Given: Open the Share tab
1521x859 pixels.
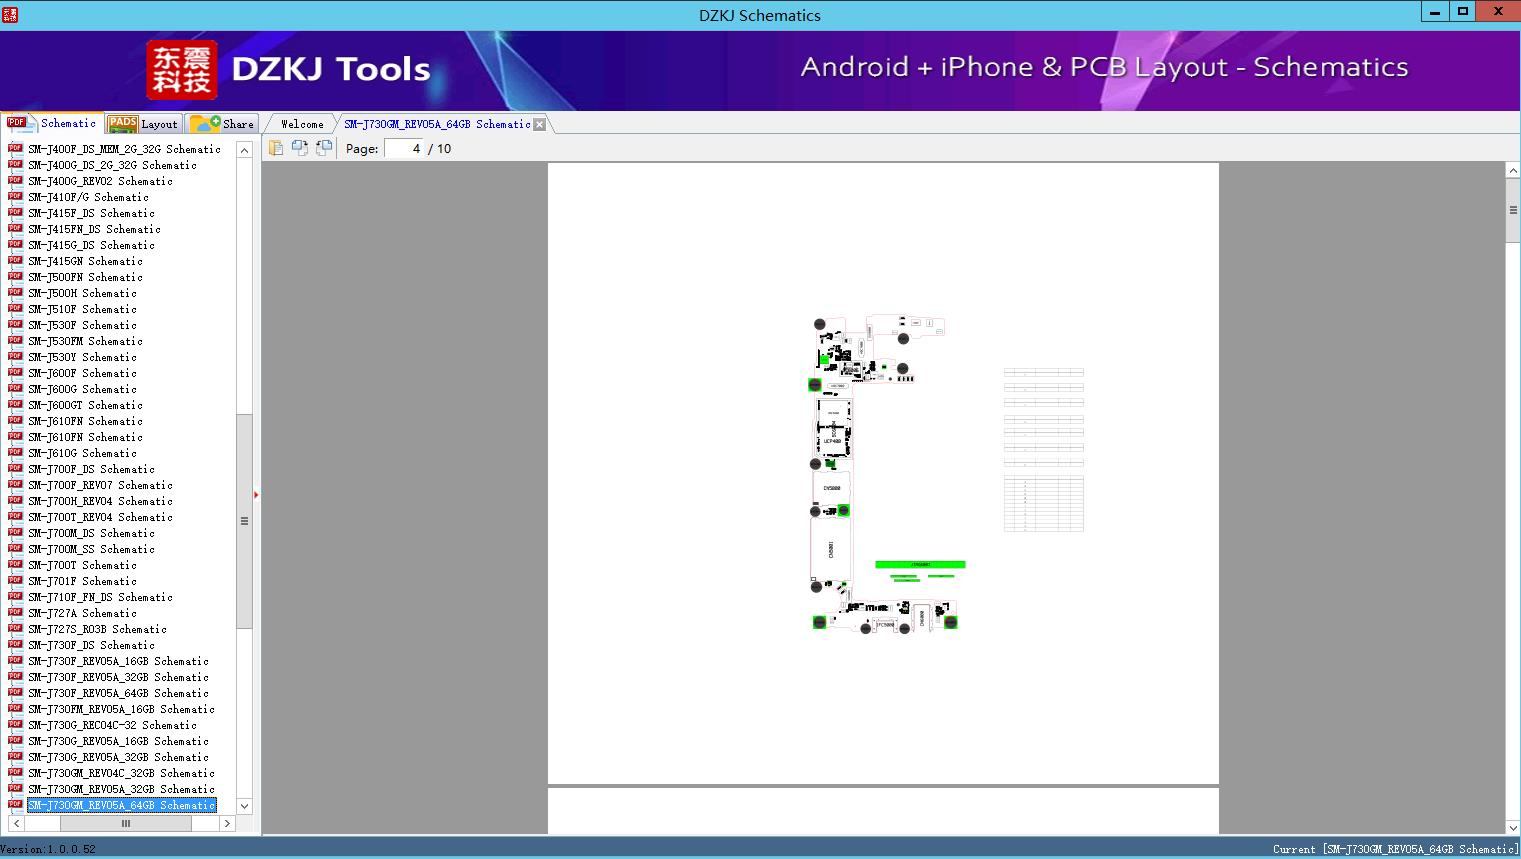Looking at the screenshot, I should [222, 124].
